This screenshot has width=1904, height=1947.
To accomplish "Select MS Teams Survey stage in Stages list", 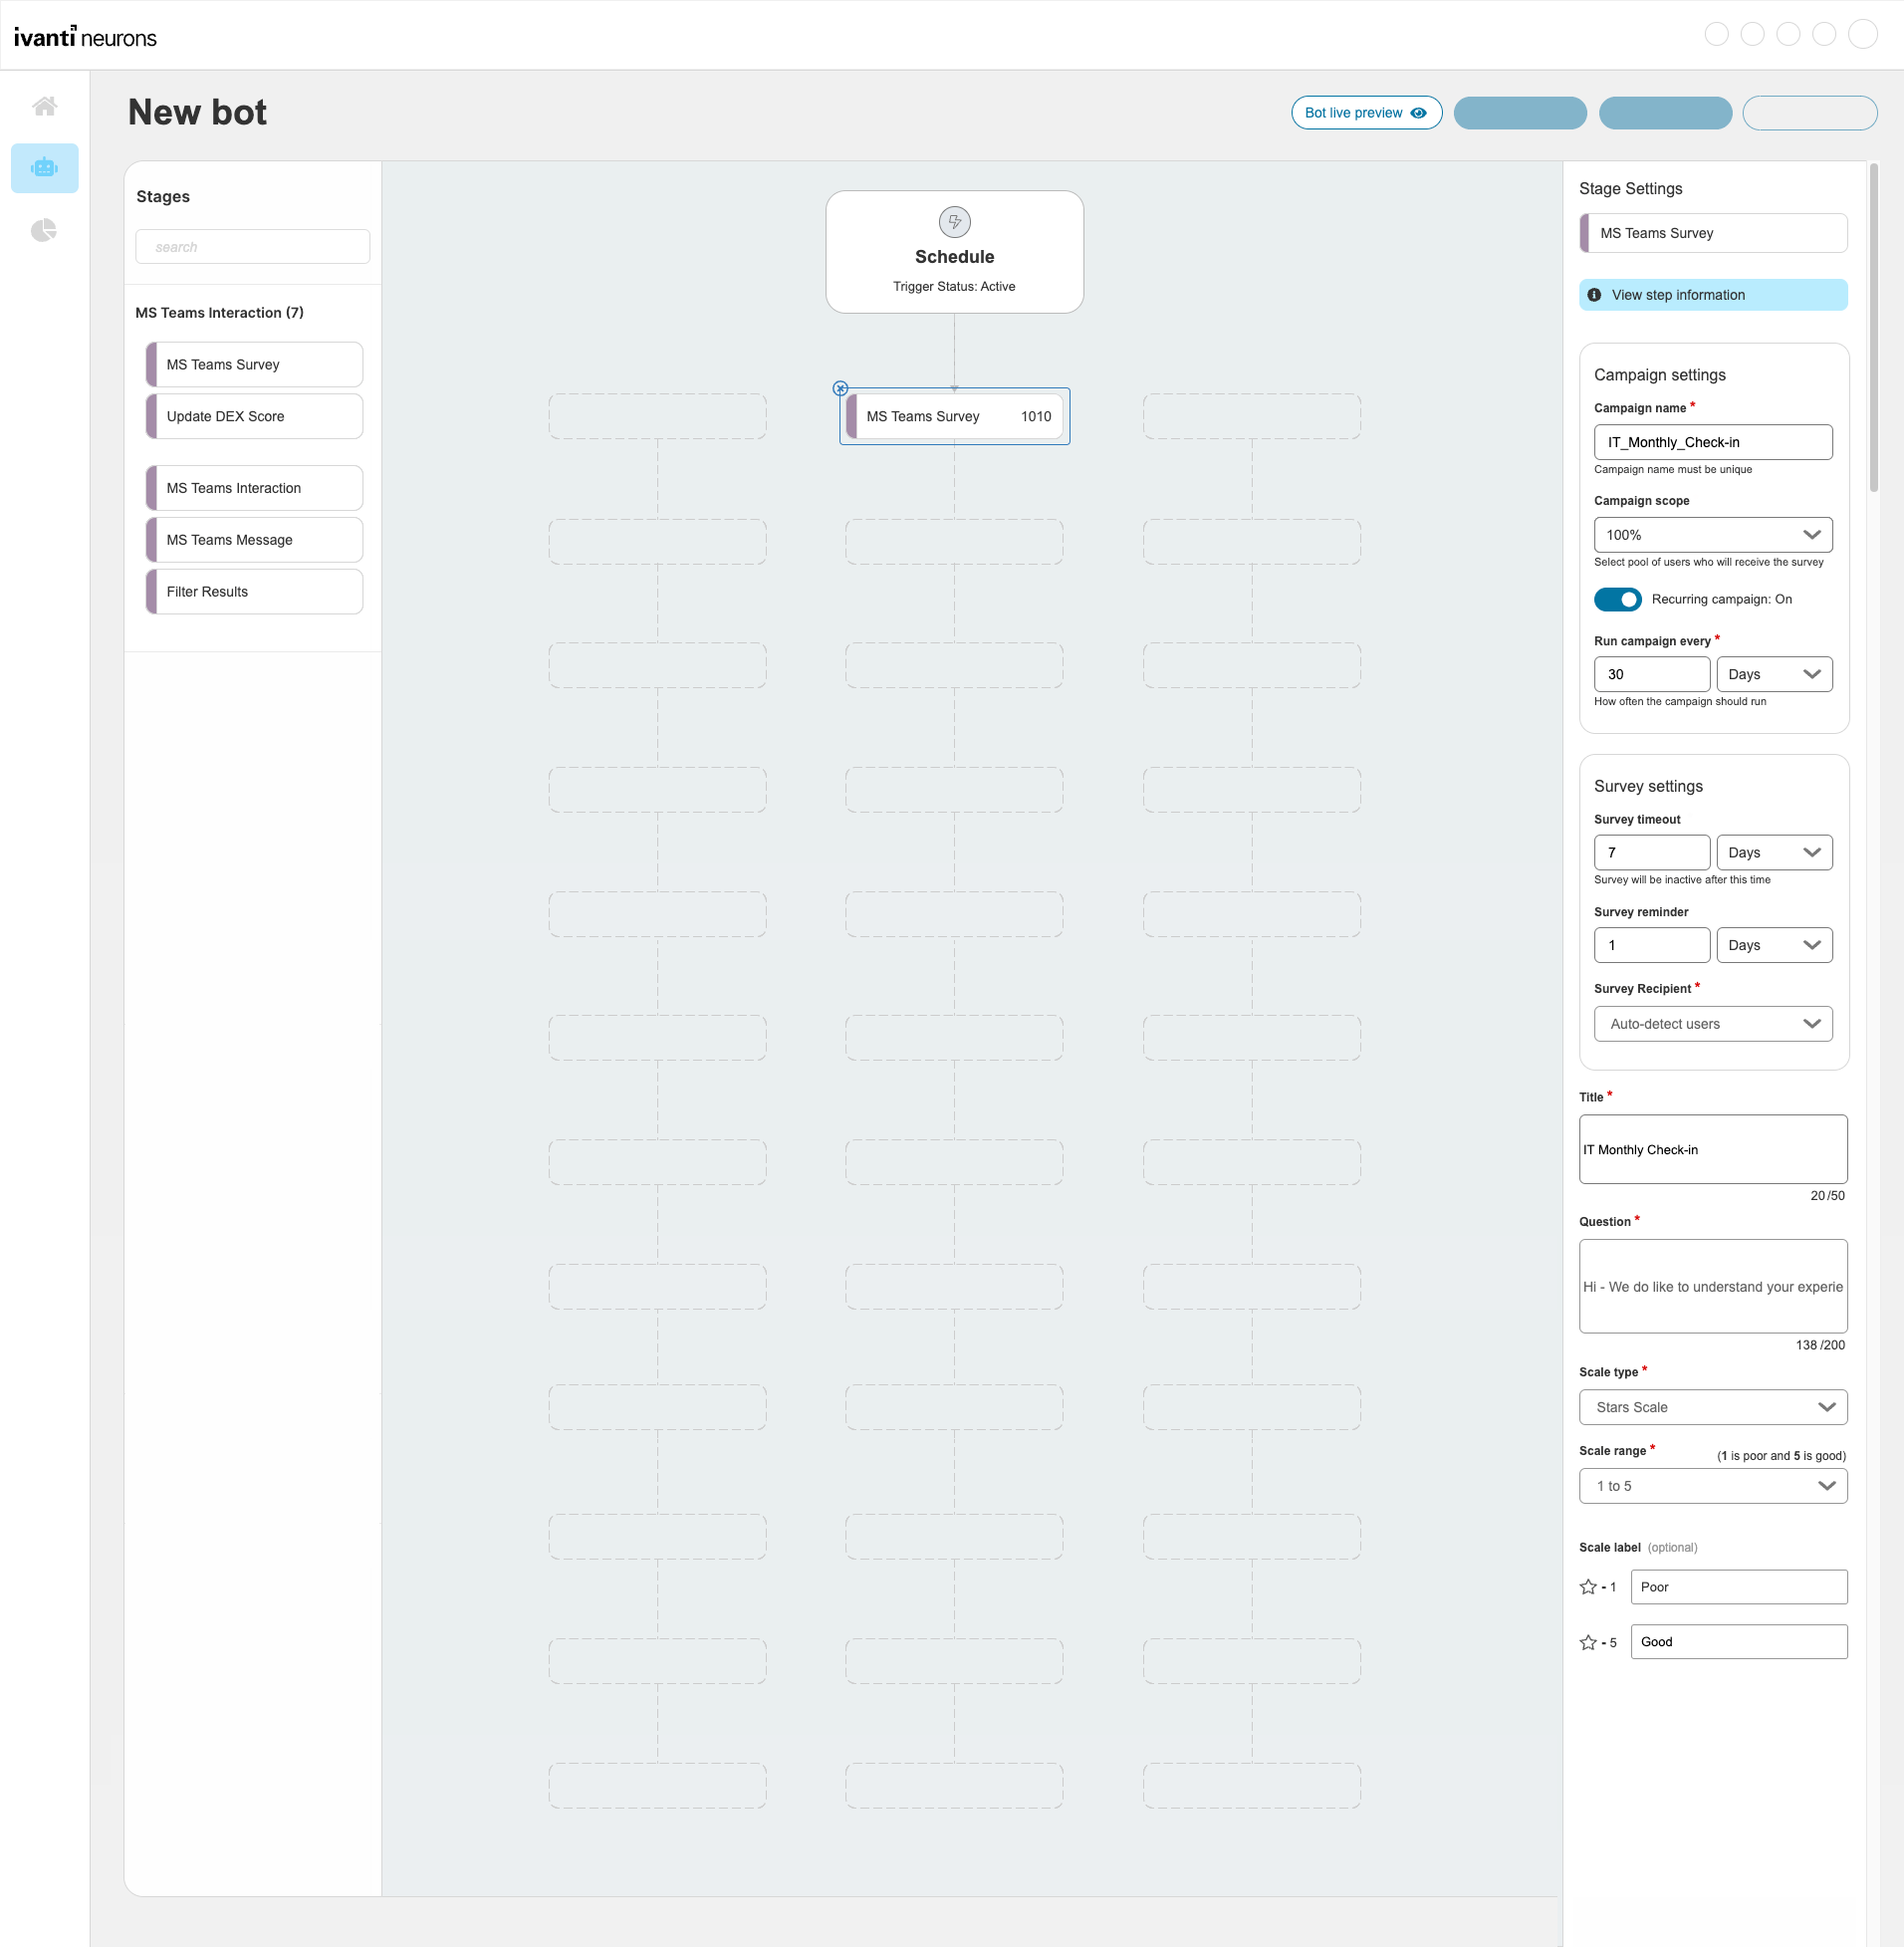I will coord(254,365).
